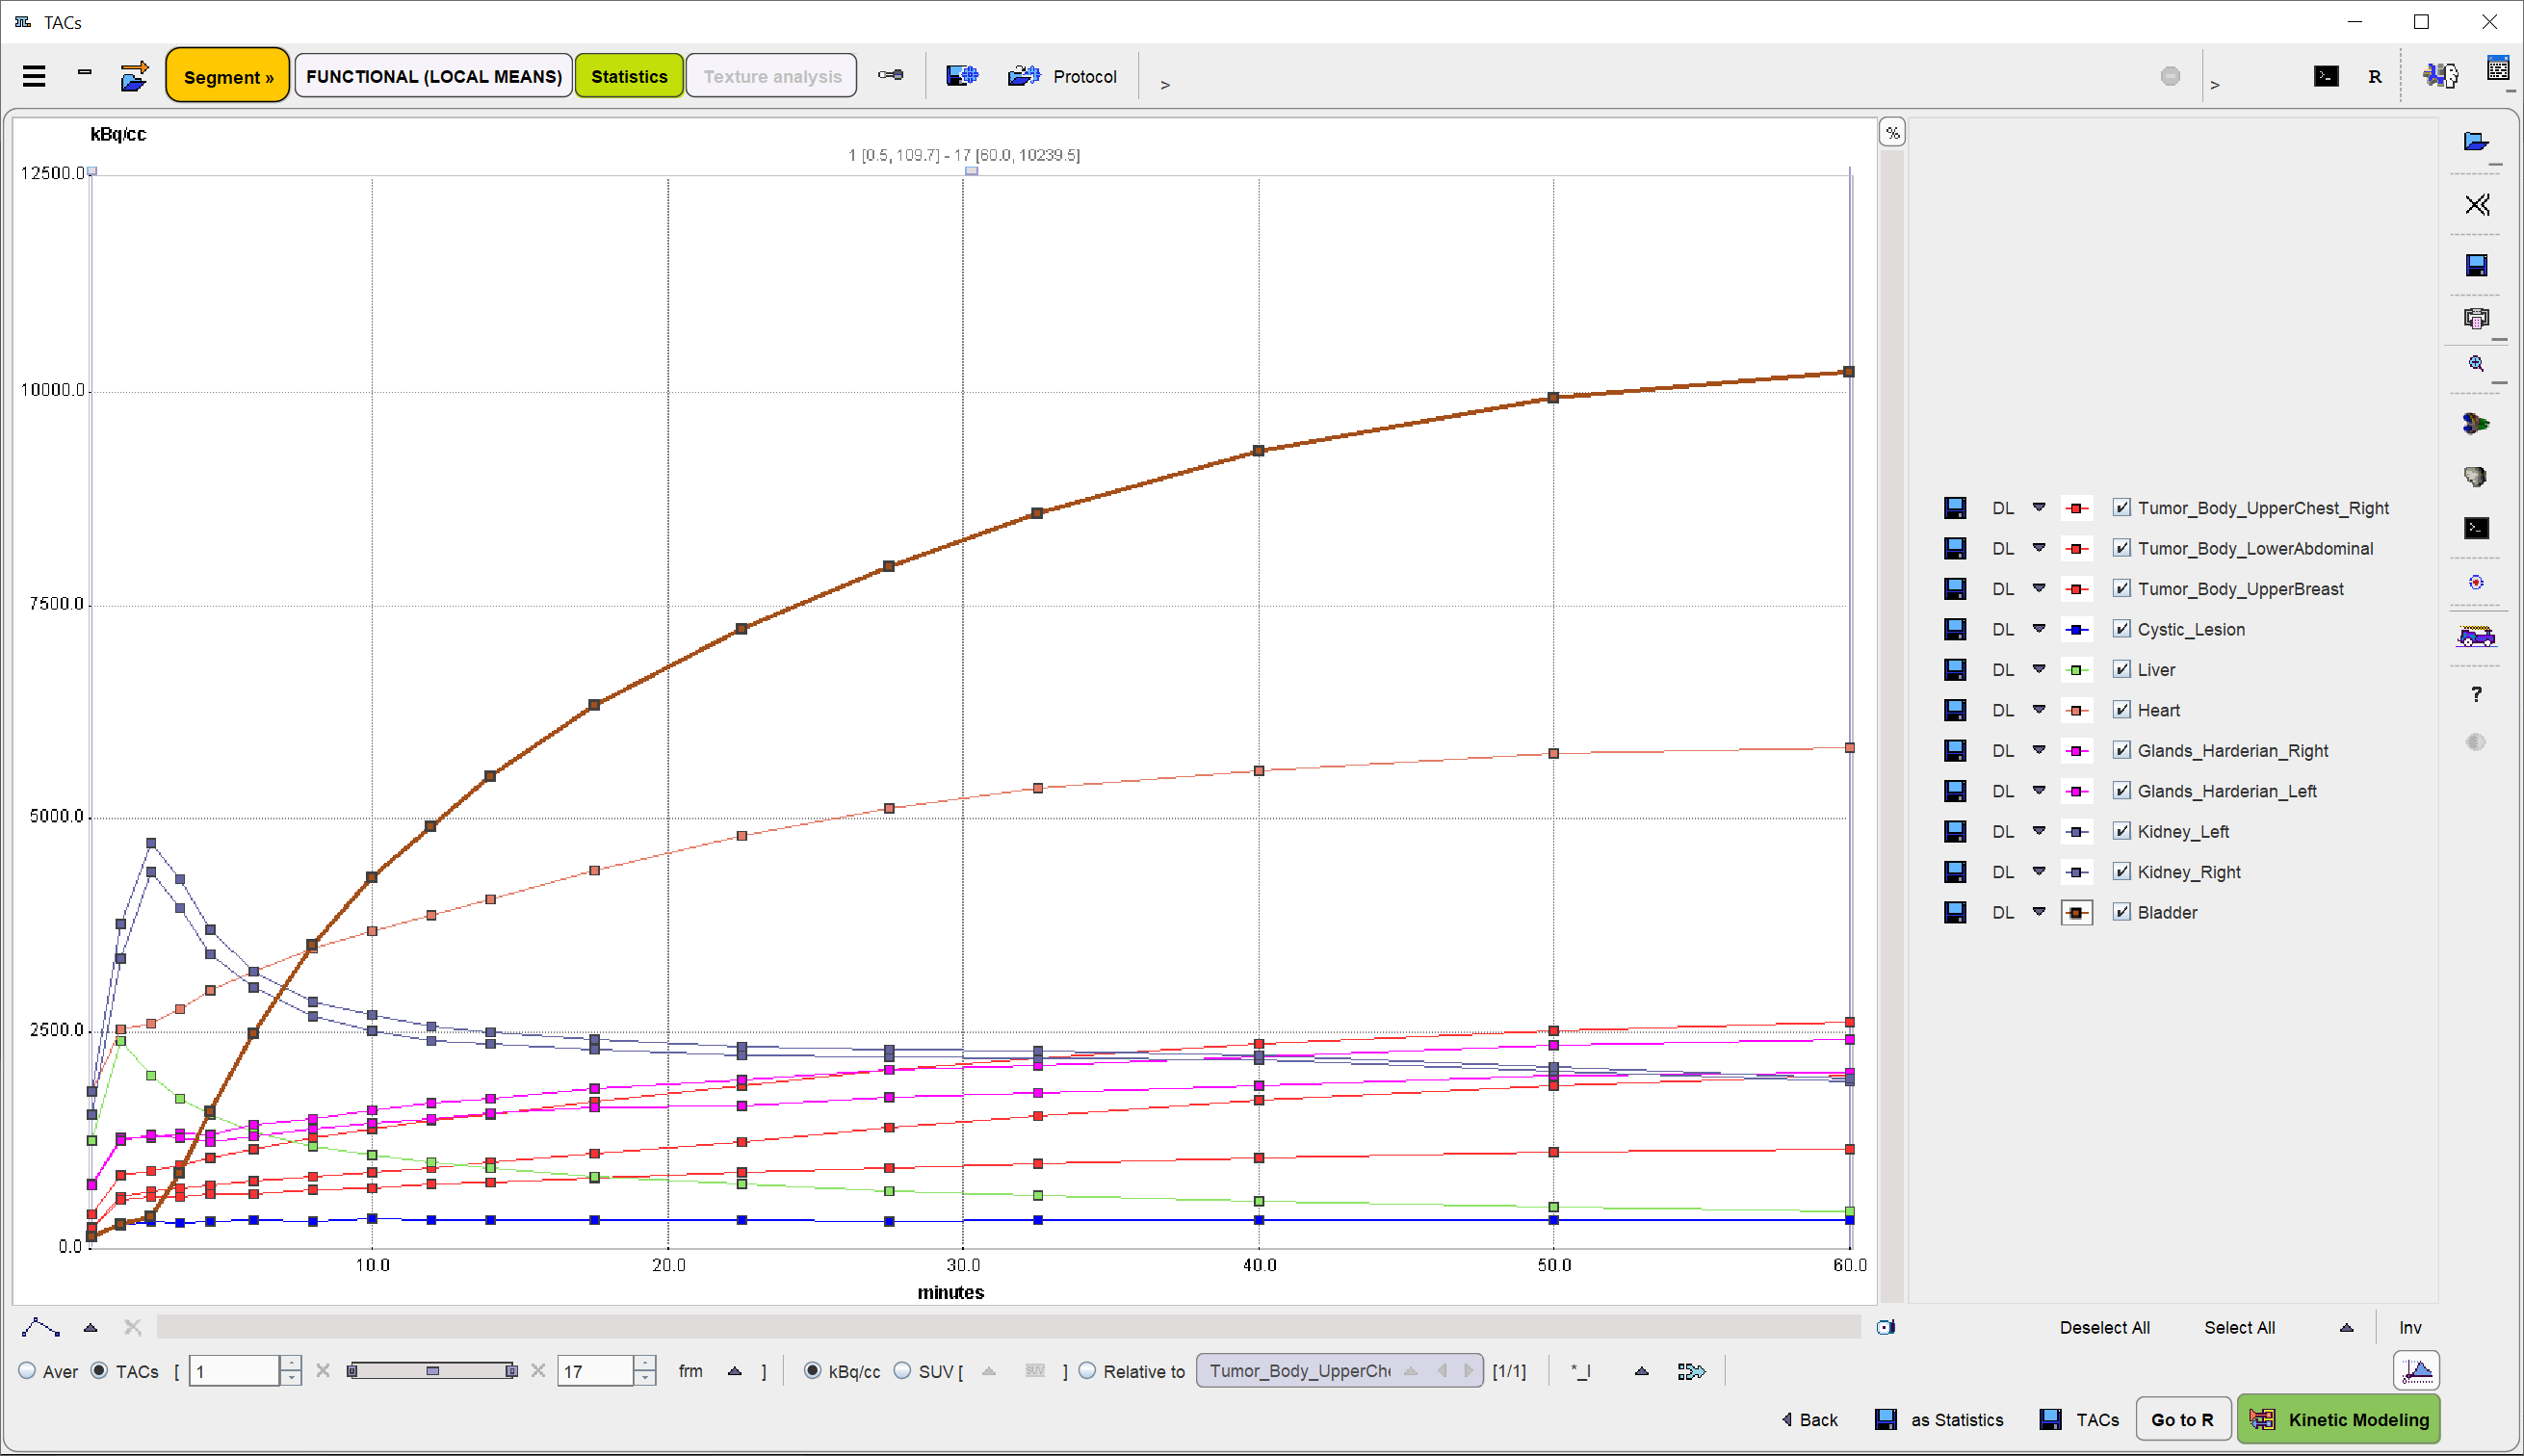Switch to the Statistics tab

coord(629,76)
